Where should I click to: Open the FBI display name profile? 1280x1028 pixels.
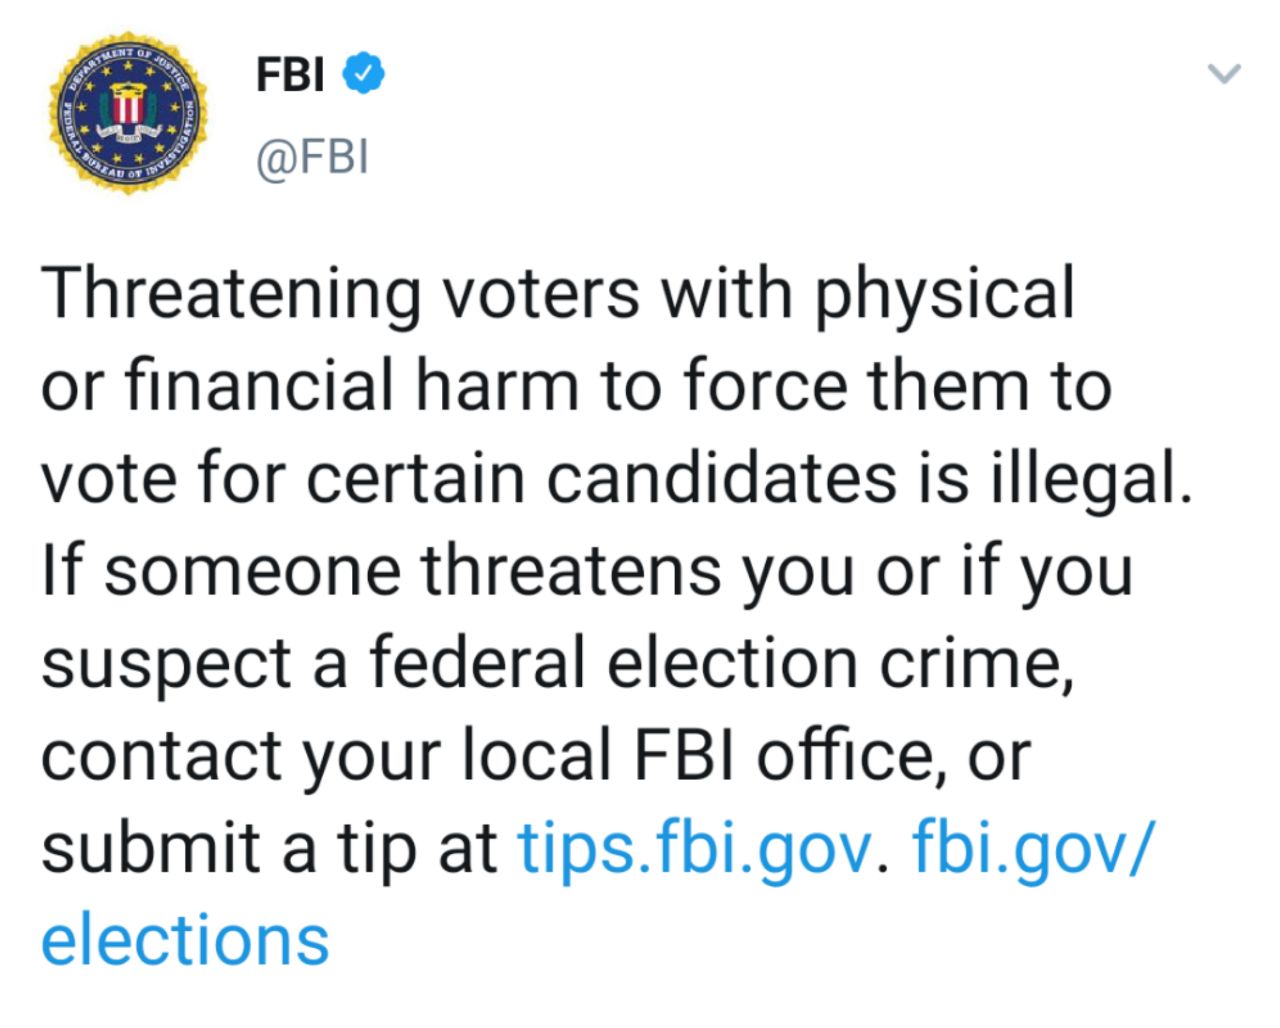(x=290, y=74)
